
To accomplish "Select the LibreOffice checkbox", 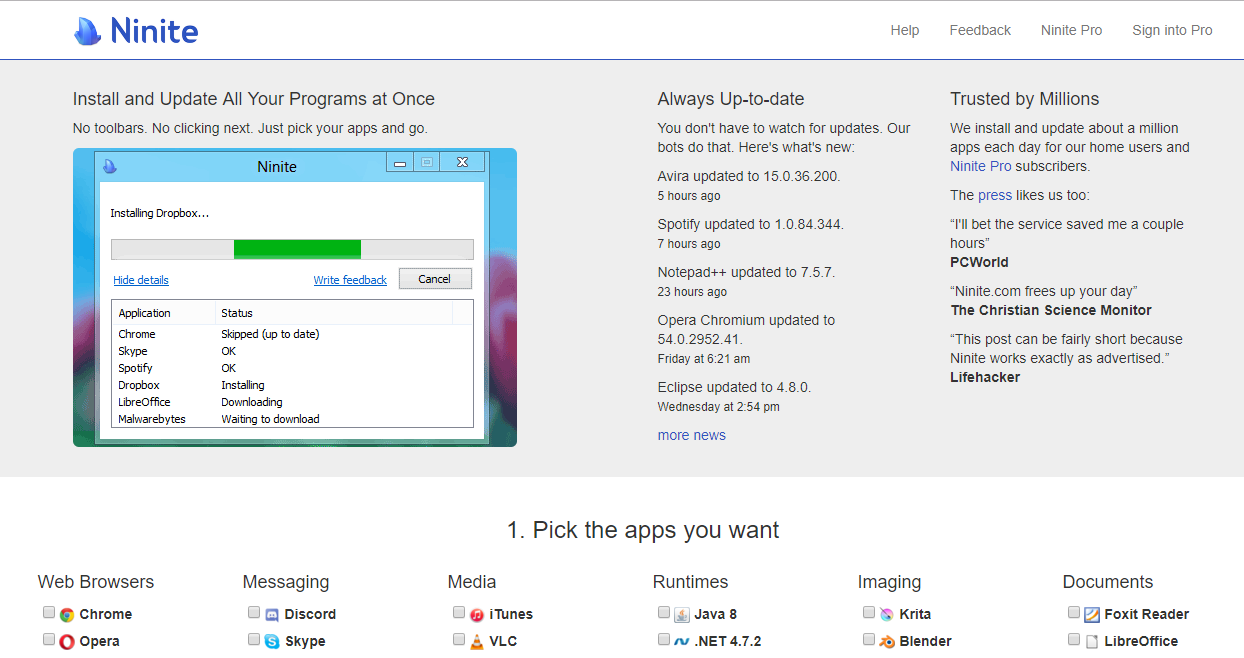I will click(1073, 640).
